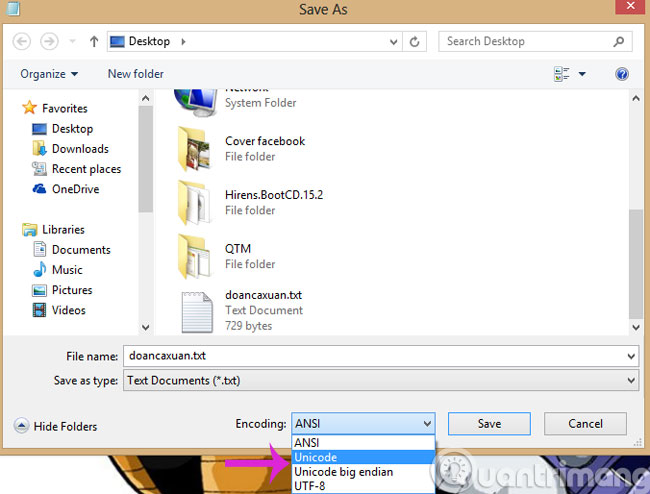The image size is (650, 494).
Task: Click the OneDrive cloud icon
Action: [39, 189]
